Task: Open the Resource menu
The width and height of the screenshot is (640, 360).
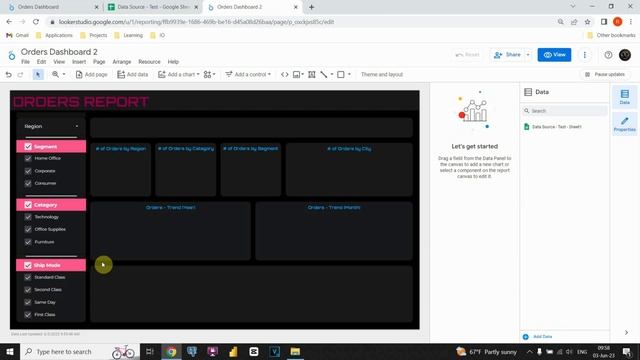Action: click(x=149, y=62)
